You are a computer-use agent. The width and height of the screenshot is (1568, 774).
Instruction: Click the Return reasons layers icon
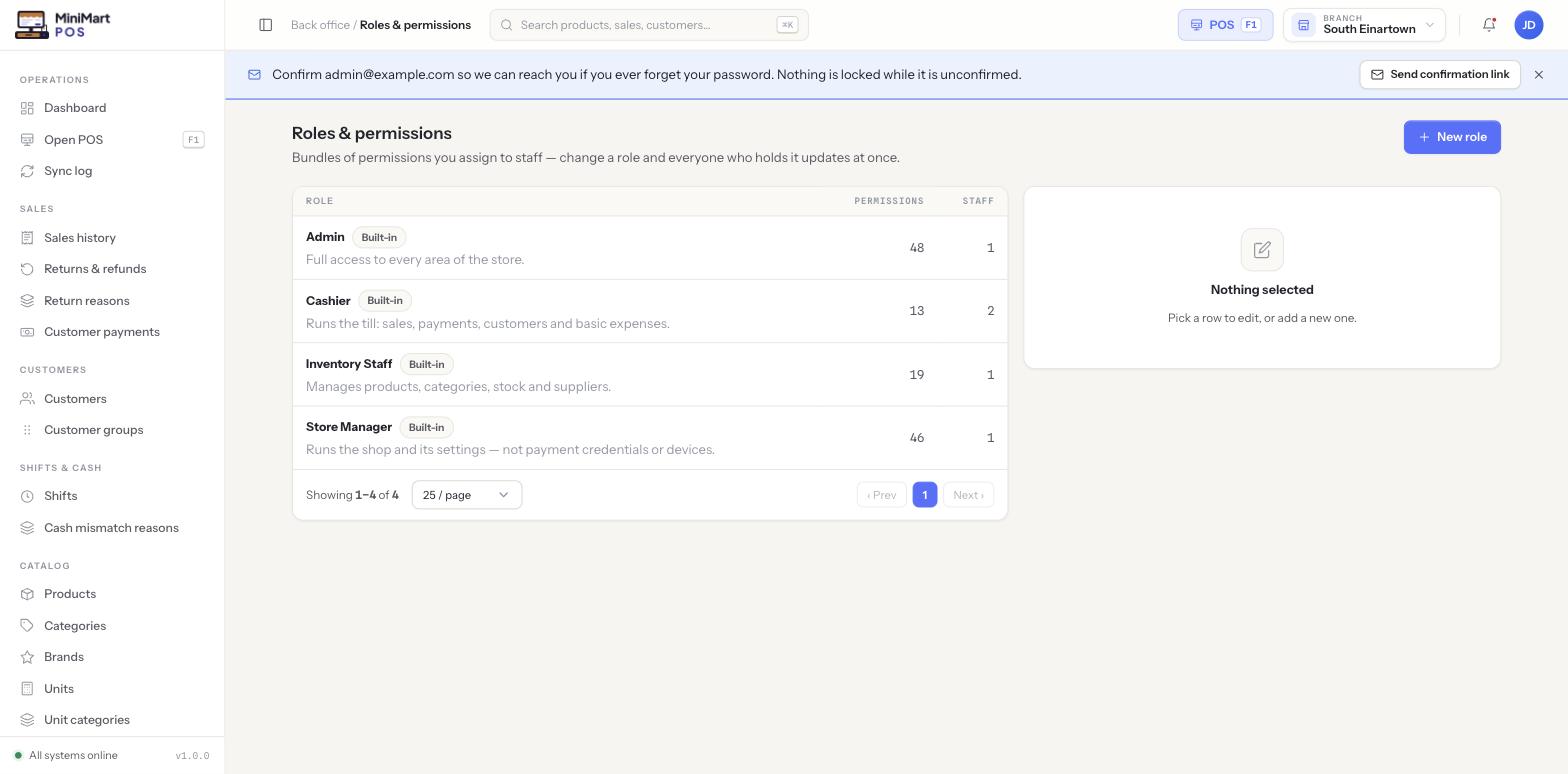tap(27, 301)
